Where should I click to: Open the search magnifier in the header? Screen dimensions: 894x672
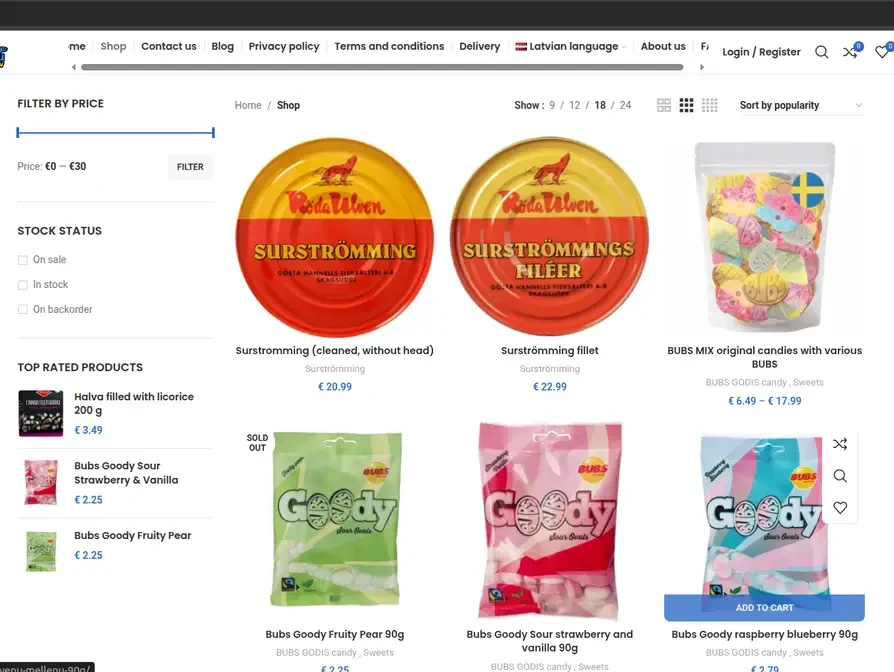[821, 52]
